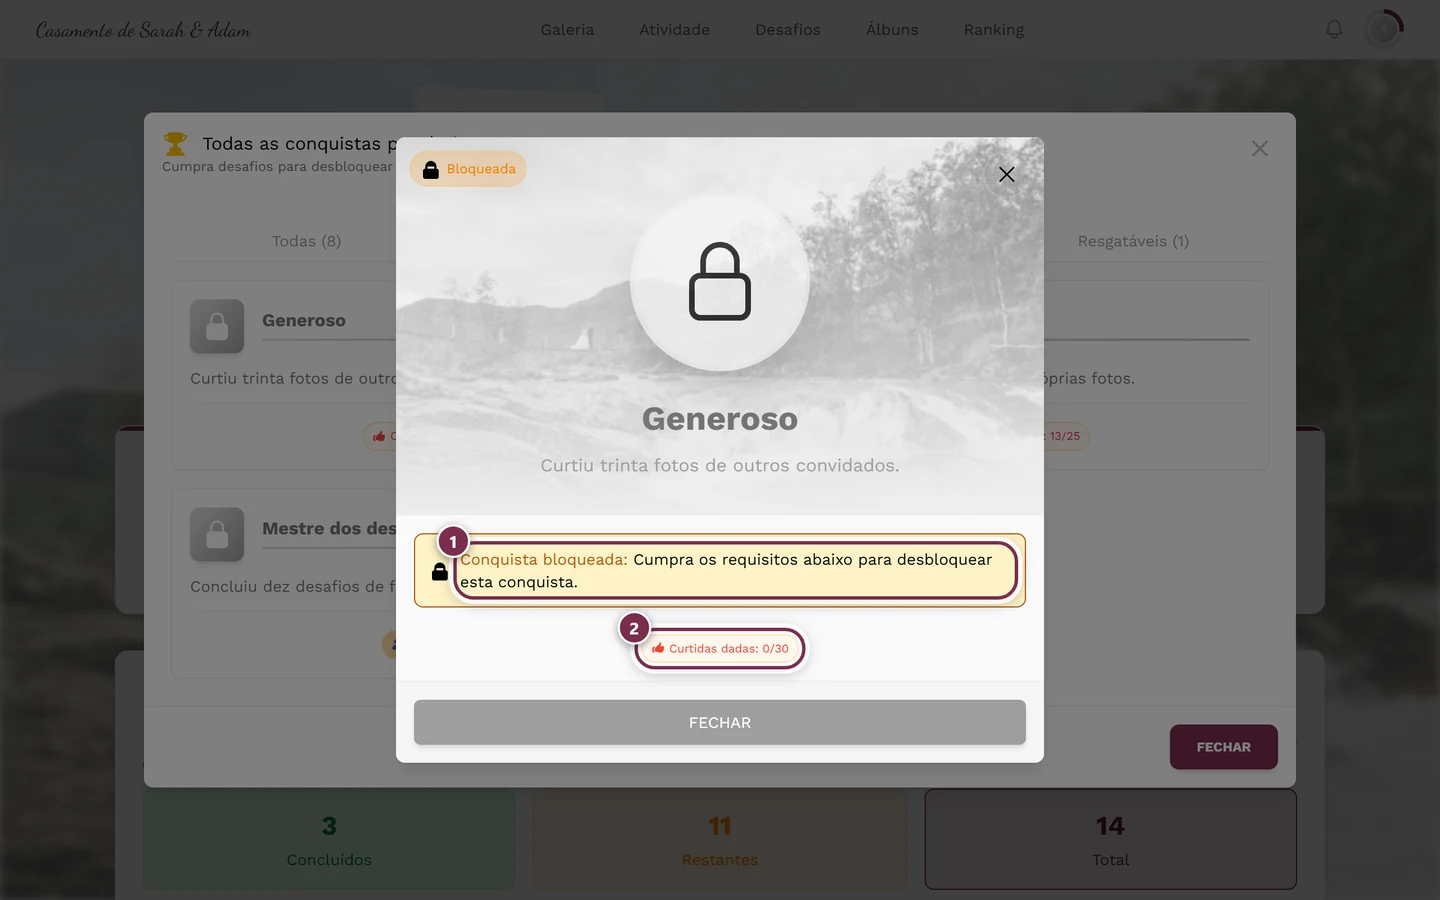Open the Galeria menu item
Screen dimensions: 1440x900
click(x=567, y=30)
